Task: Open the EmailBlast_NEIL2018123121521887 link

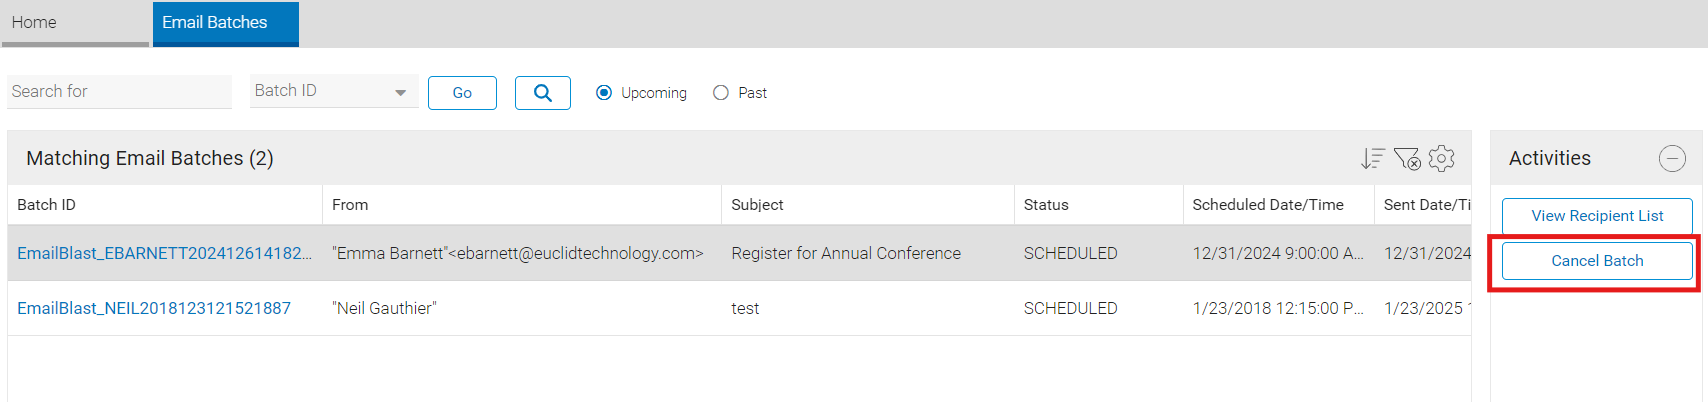Action: (x=154, y=308)
